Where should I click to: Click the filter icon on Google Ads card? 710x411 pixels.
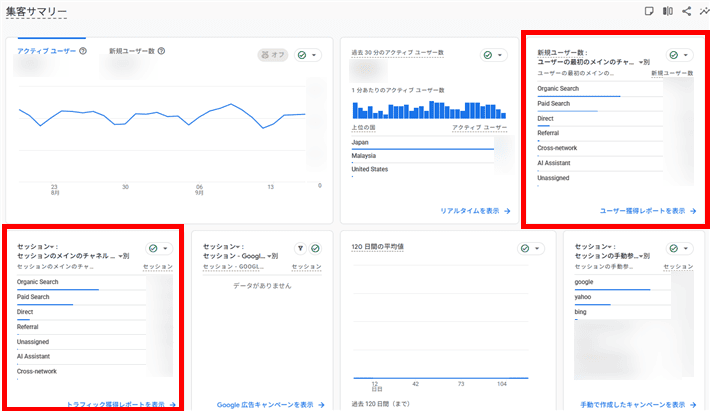coord(300,248)
